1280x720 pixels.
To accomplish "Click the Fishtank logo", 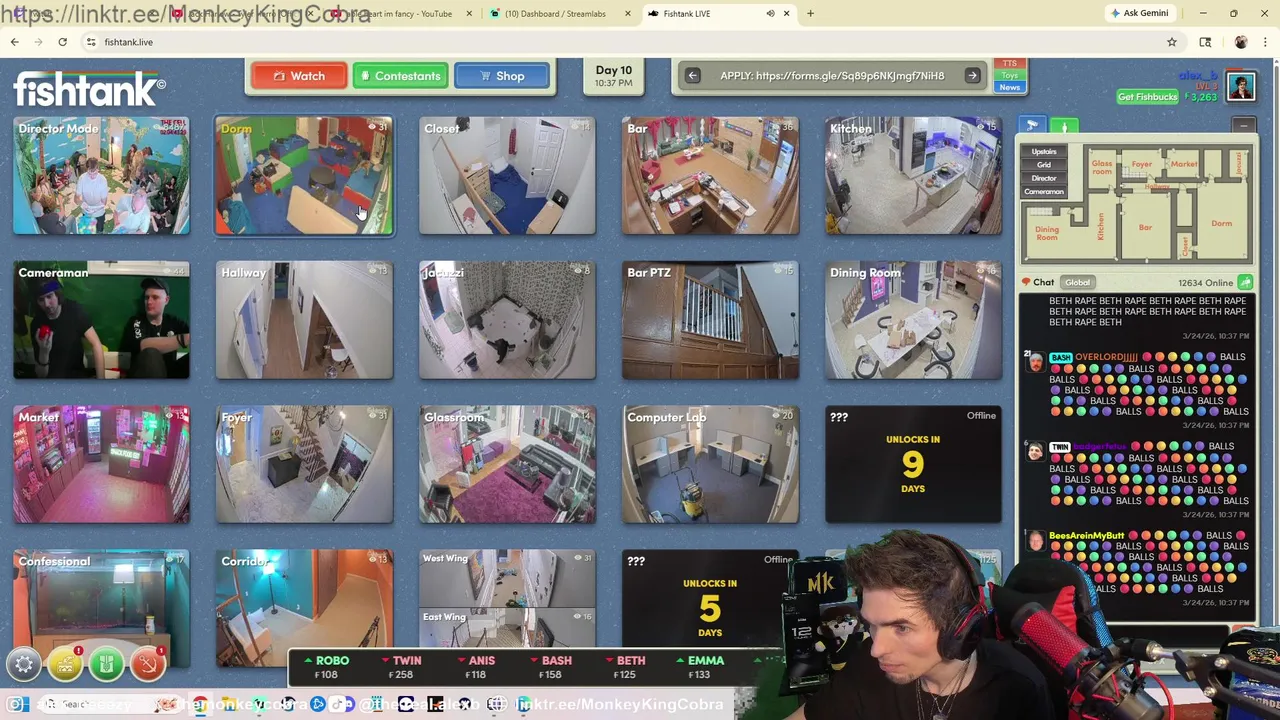I will tap(89, 89).
